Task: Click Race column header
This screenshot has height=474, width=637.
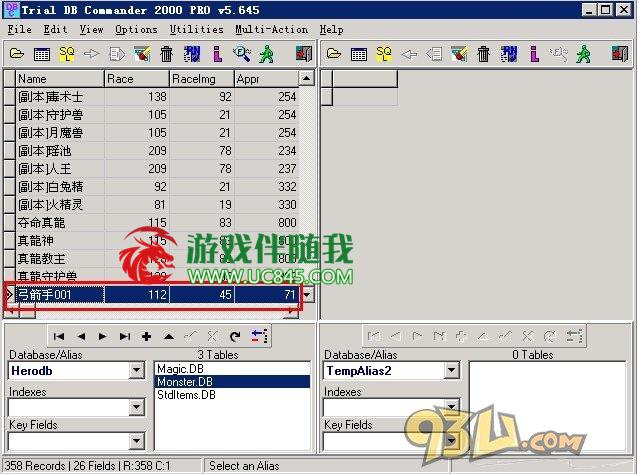Action: [137, 79]
